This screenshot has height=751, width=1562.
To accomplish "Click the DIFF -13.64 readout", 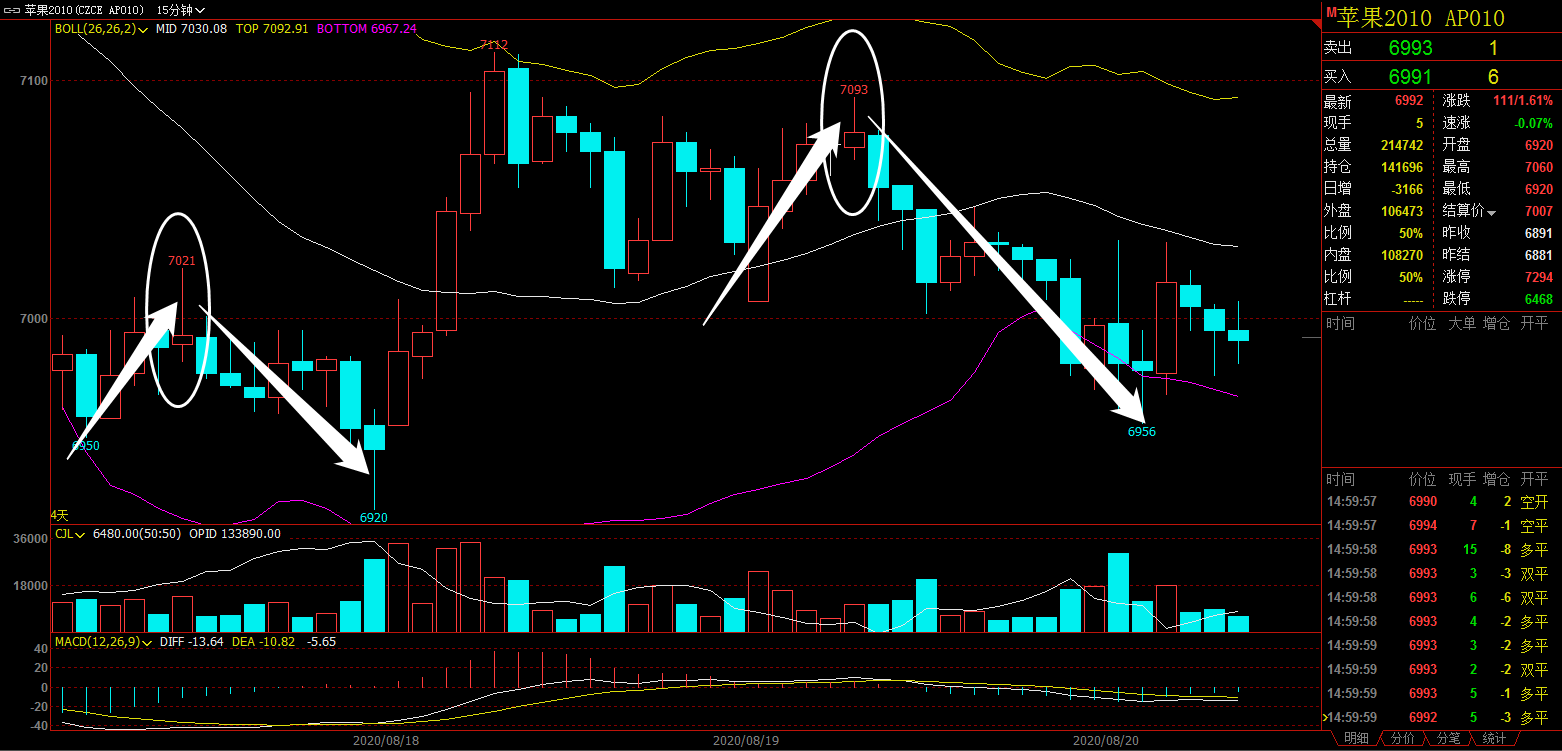I will point(192,641).
